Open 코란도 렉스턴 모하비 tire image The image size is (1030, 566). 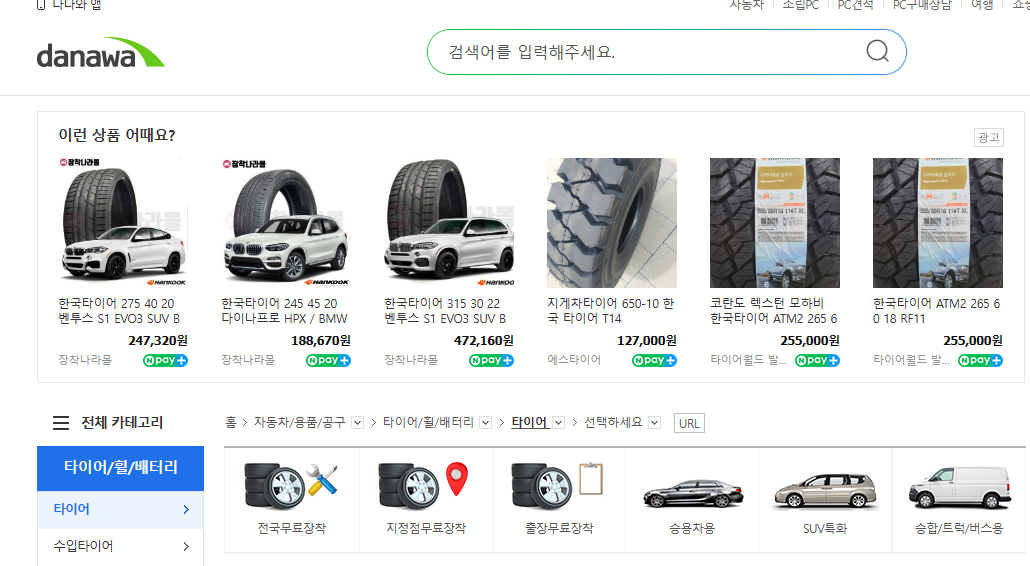click(774, 223)
